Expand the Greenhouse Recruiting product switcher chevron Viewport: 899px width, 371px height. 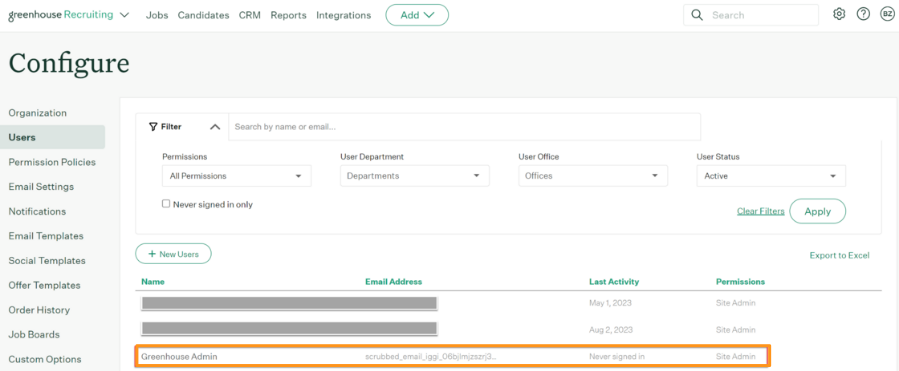(x=124, y=15)
